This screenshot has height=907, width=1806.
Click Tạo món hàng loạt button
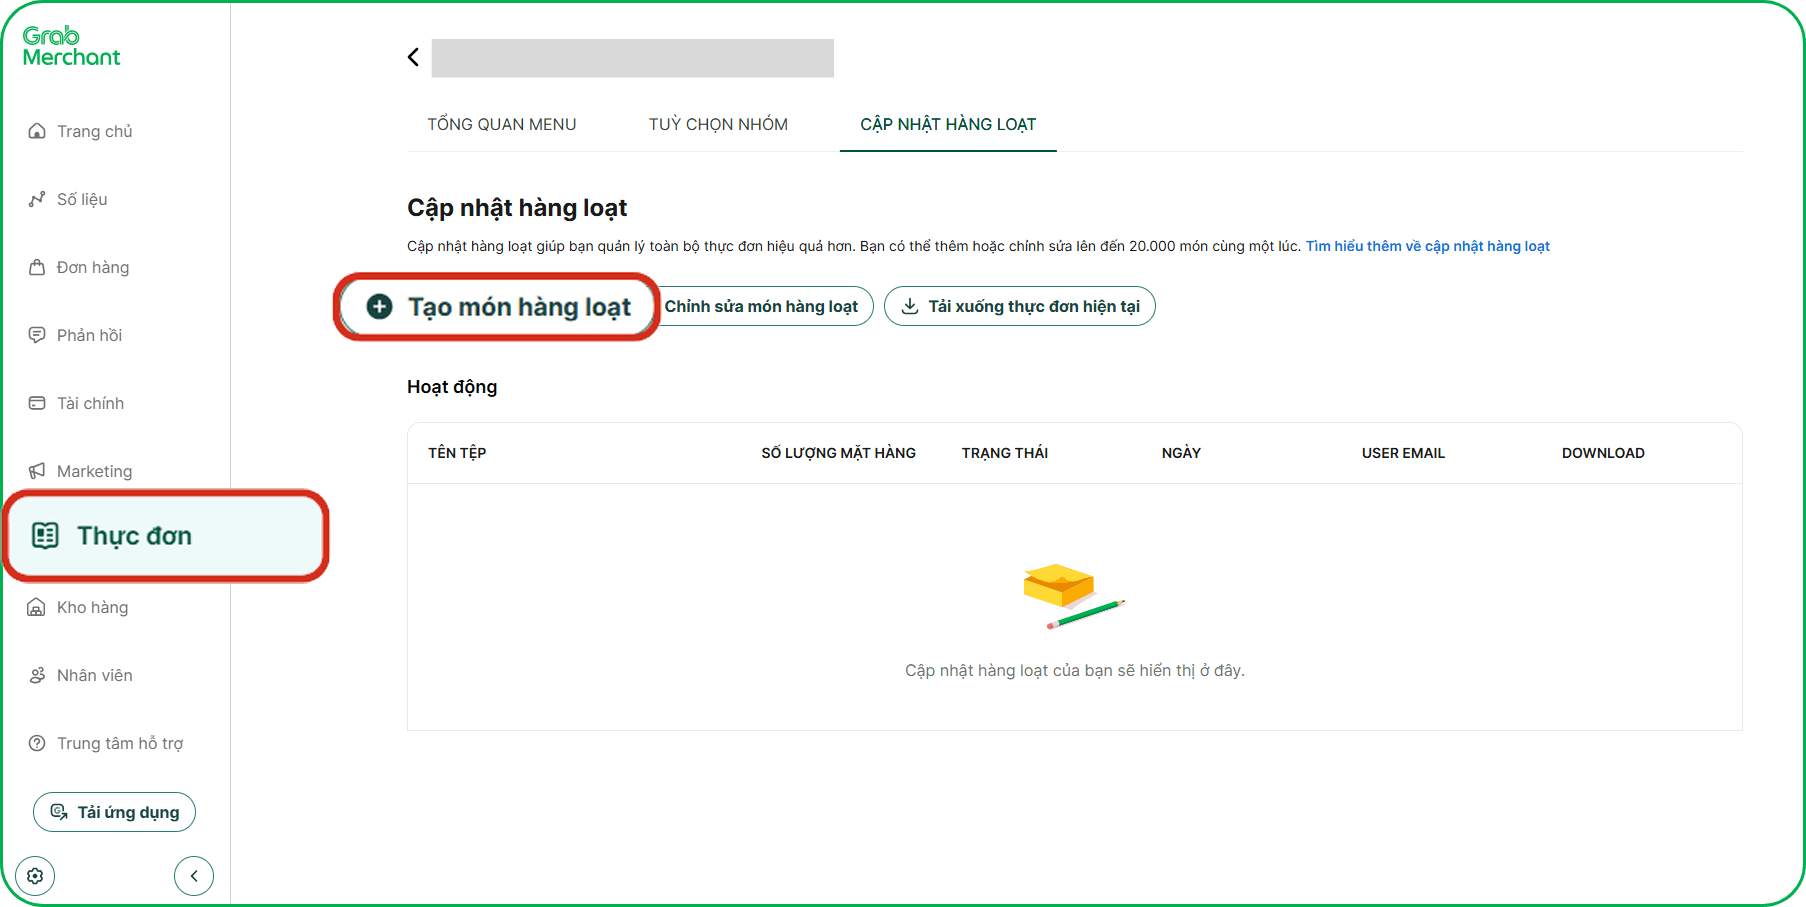pos(497,307)
